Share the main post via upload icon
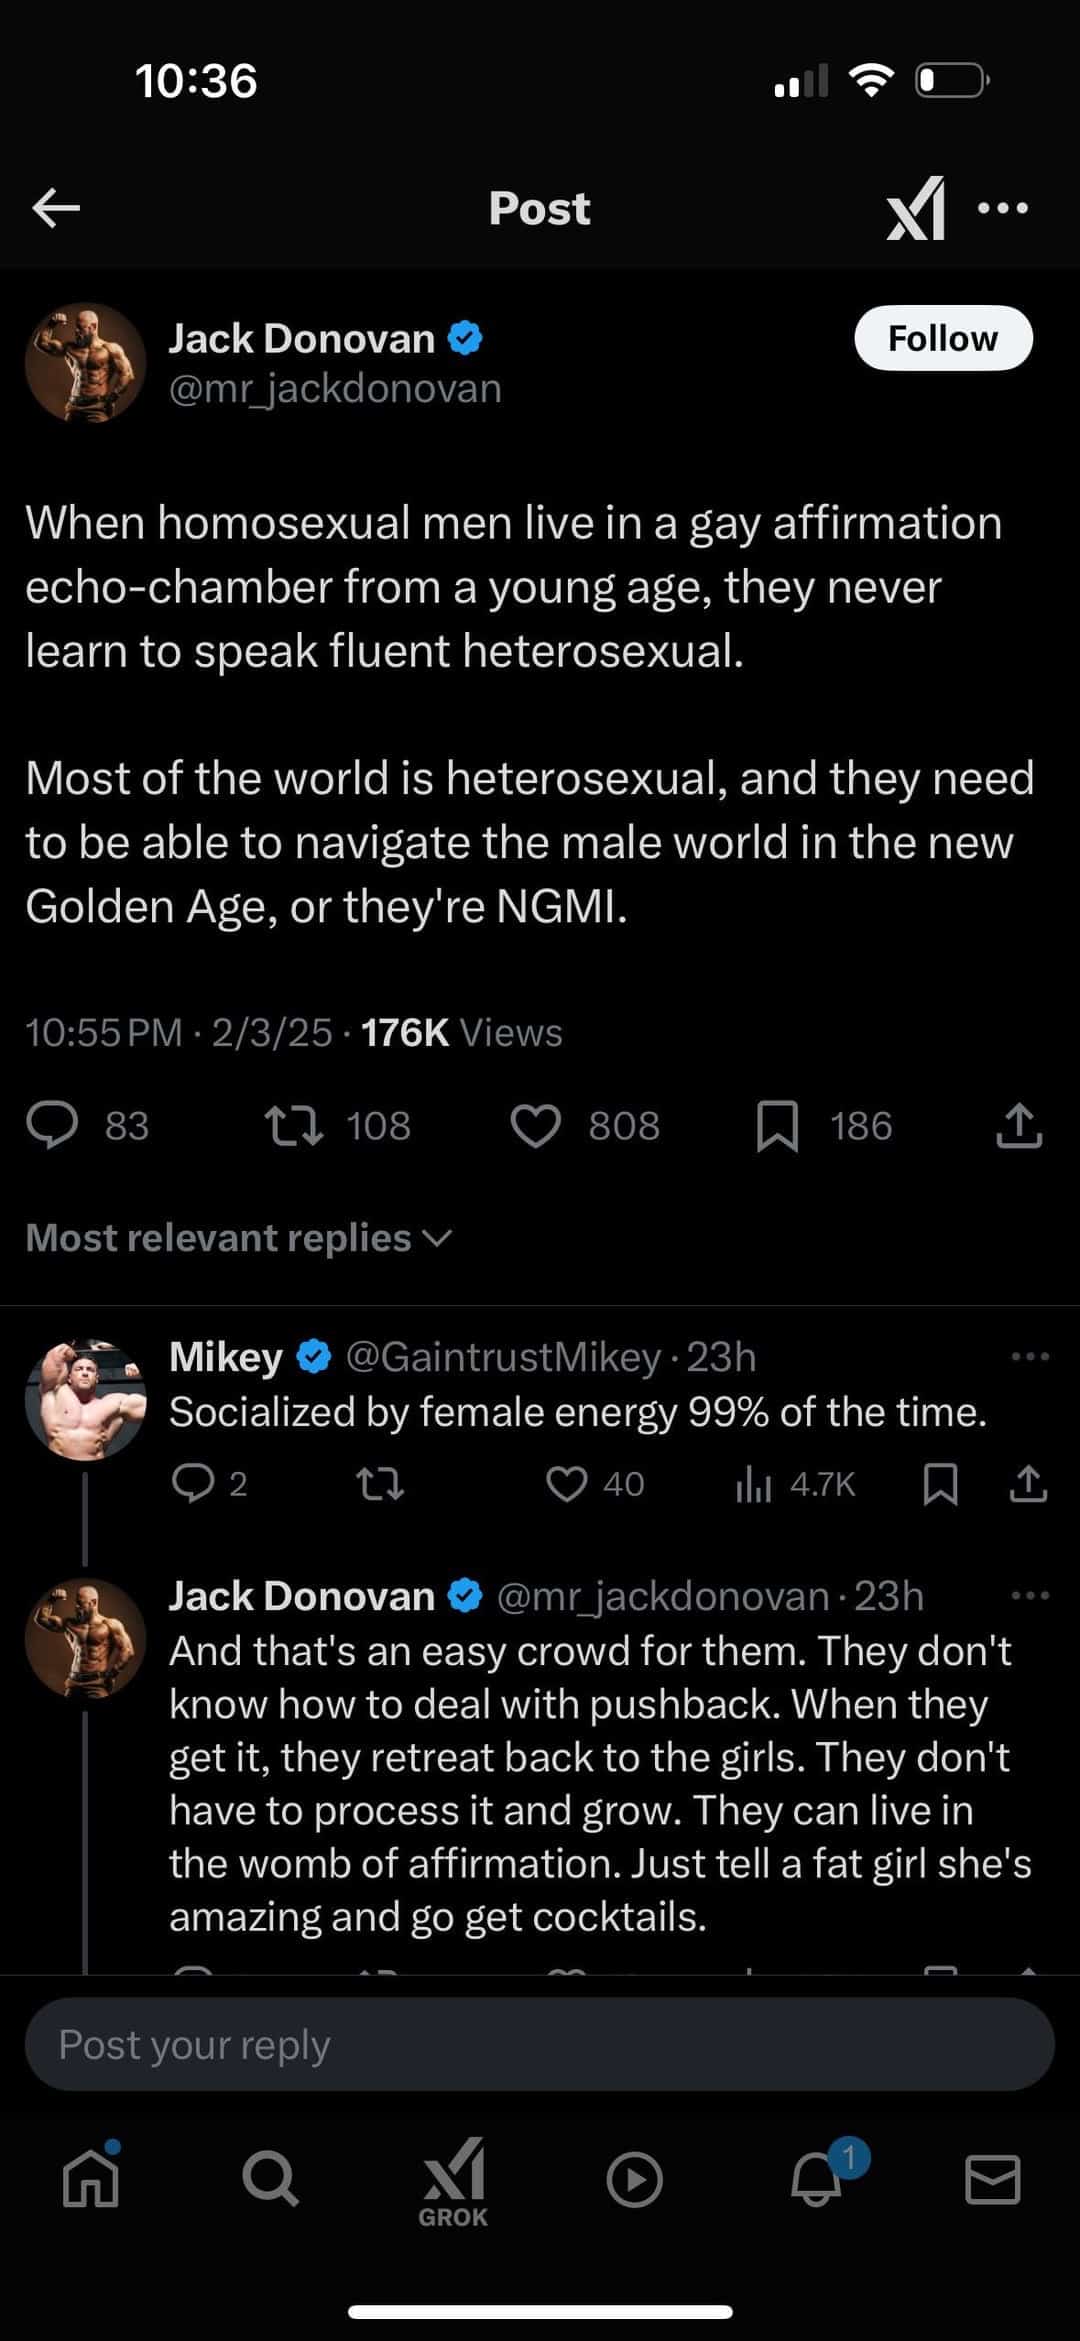This screenshot has width=1080, height=2341. 1019,1126
